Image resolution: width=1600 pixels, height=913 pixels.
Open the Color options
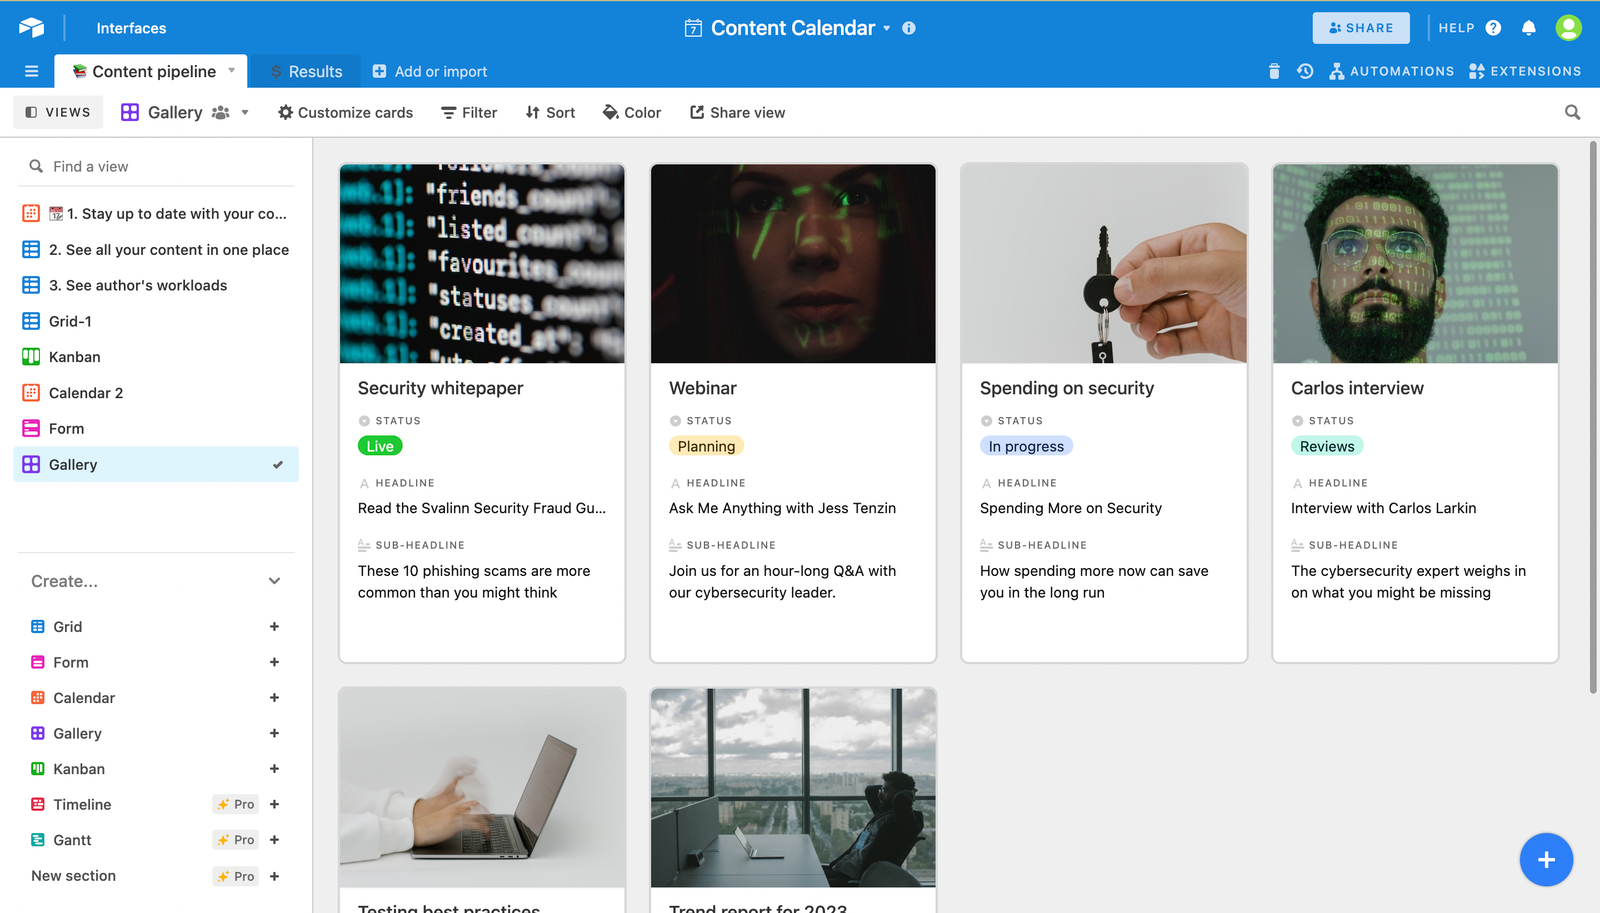pyautogui.click(x=632, y=113)
